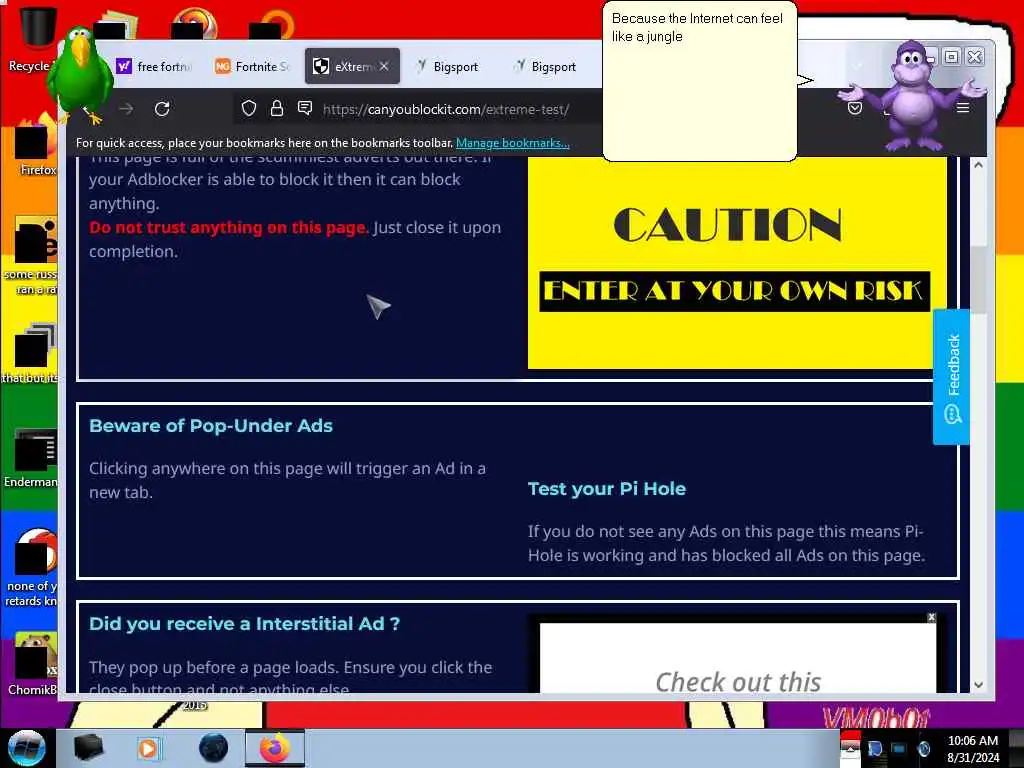Click the CAUTION enter at your own risk banner
The height and width of the screenshot is (768, 1024).
click(x=737, y=263)
